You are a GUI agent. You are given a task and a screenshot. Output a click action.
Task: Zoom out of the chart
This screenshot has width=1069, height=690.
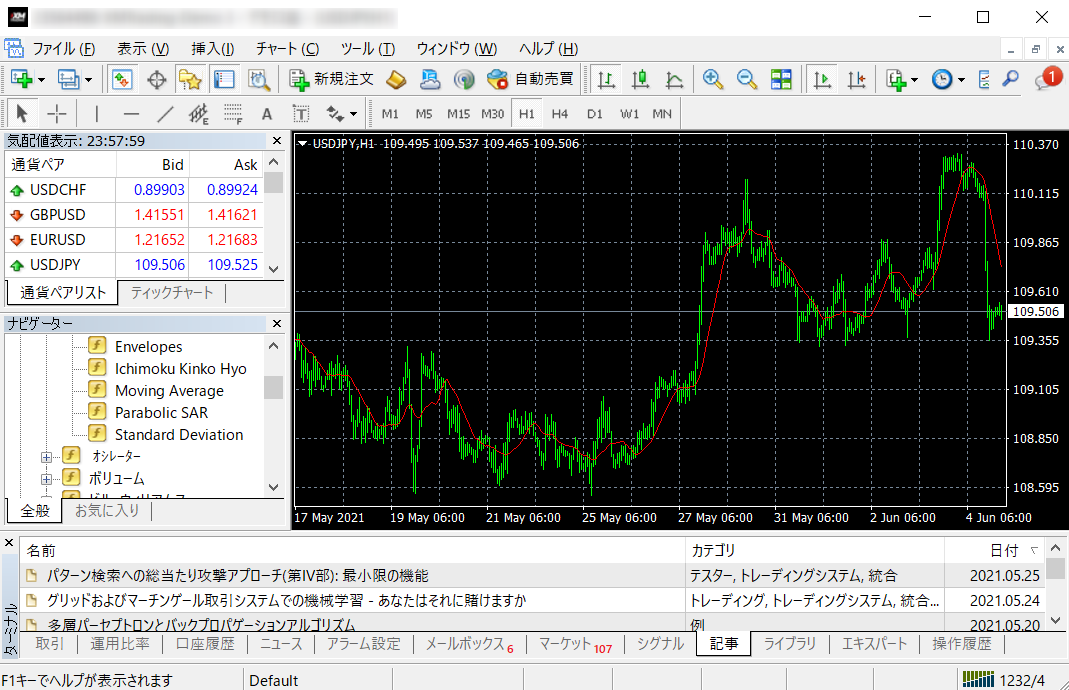pyautogui.click(x=747, y=79)
